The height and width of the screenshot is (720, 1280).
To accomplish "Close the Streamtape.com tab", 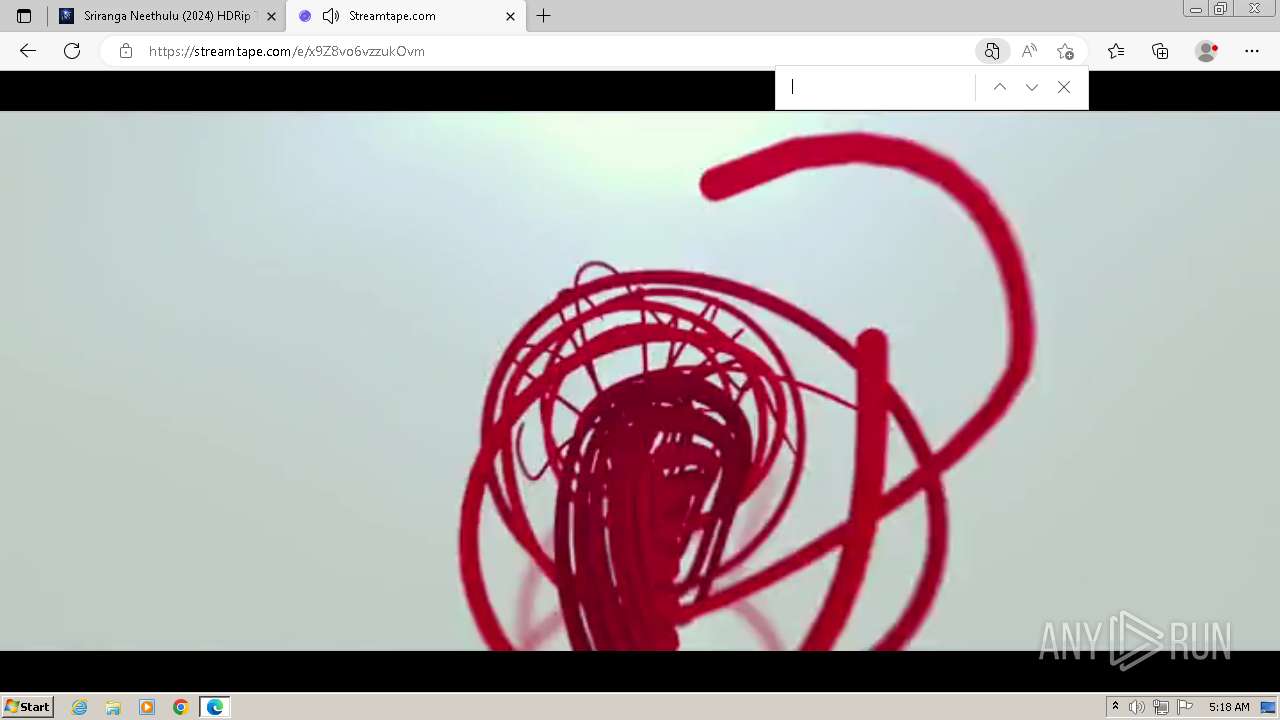I will pyautogui.click(x=510, y=16).
